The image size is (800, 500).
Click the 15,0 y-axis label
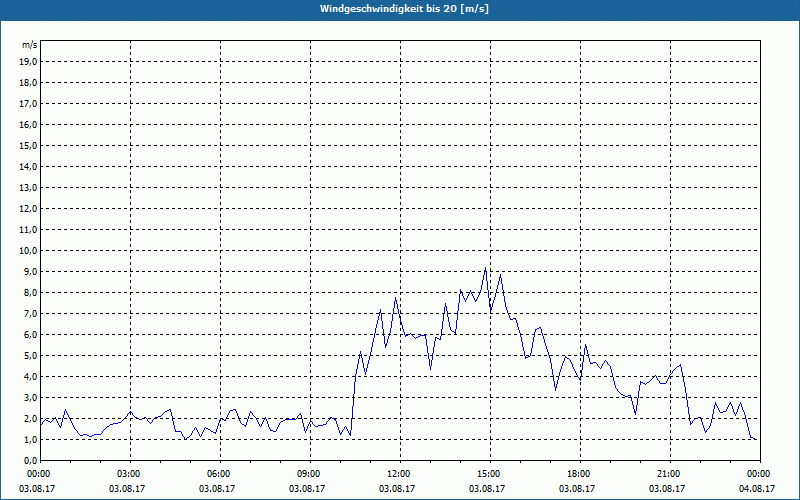click(x=29, y=145)
